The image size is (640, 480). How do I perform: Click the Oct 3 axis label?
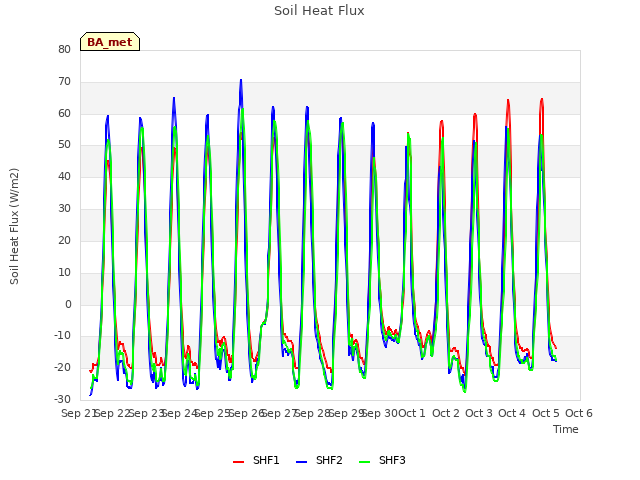pyautogui.click(x=479, y=413)
